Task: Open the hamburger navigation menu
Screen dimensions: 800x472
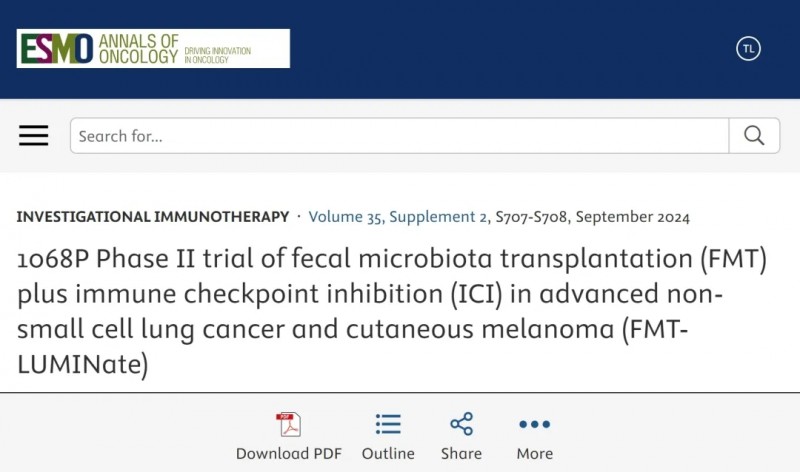Action: tap(34, 135)
